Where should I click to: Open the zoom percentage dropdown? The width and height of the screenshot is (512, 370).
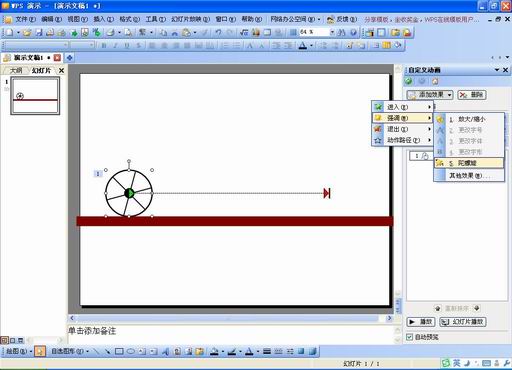[332, 32]
